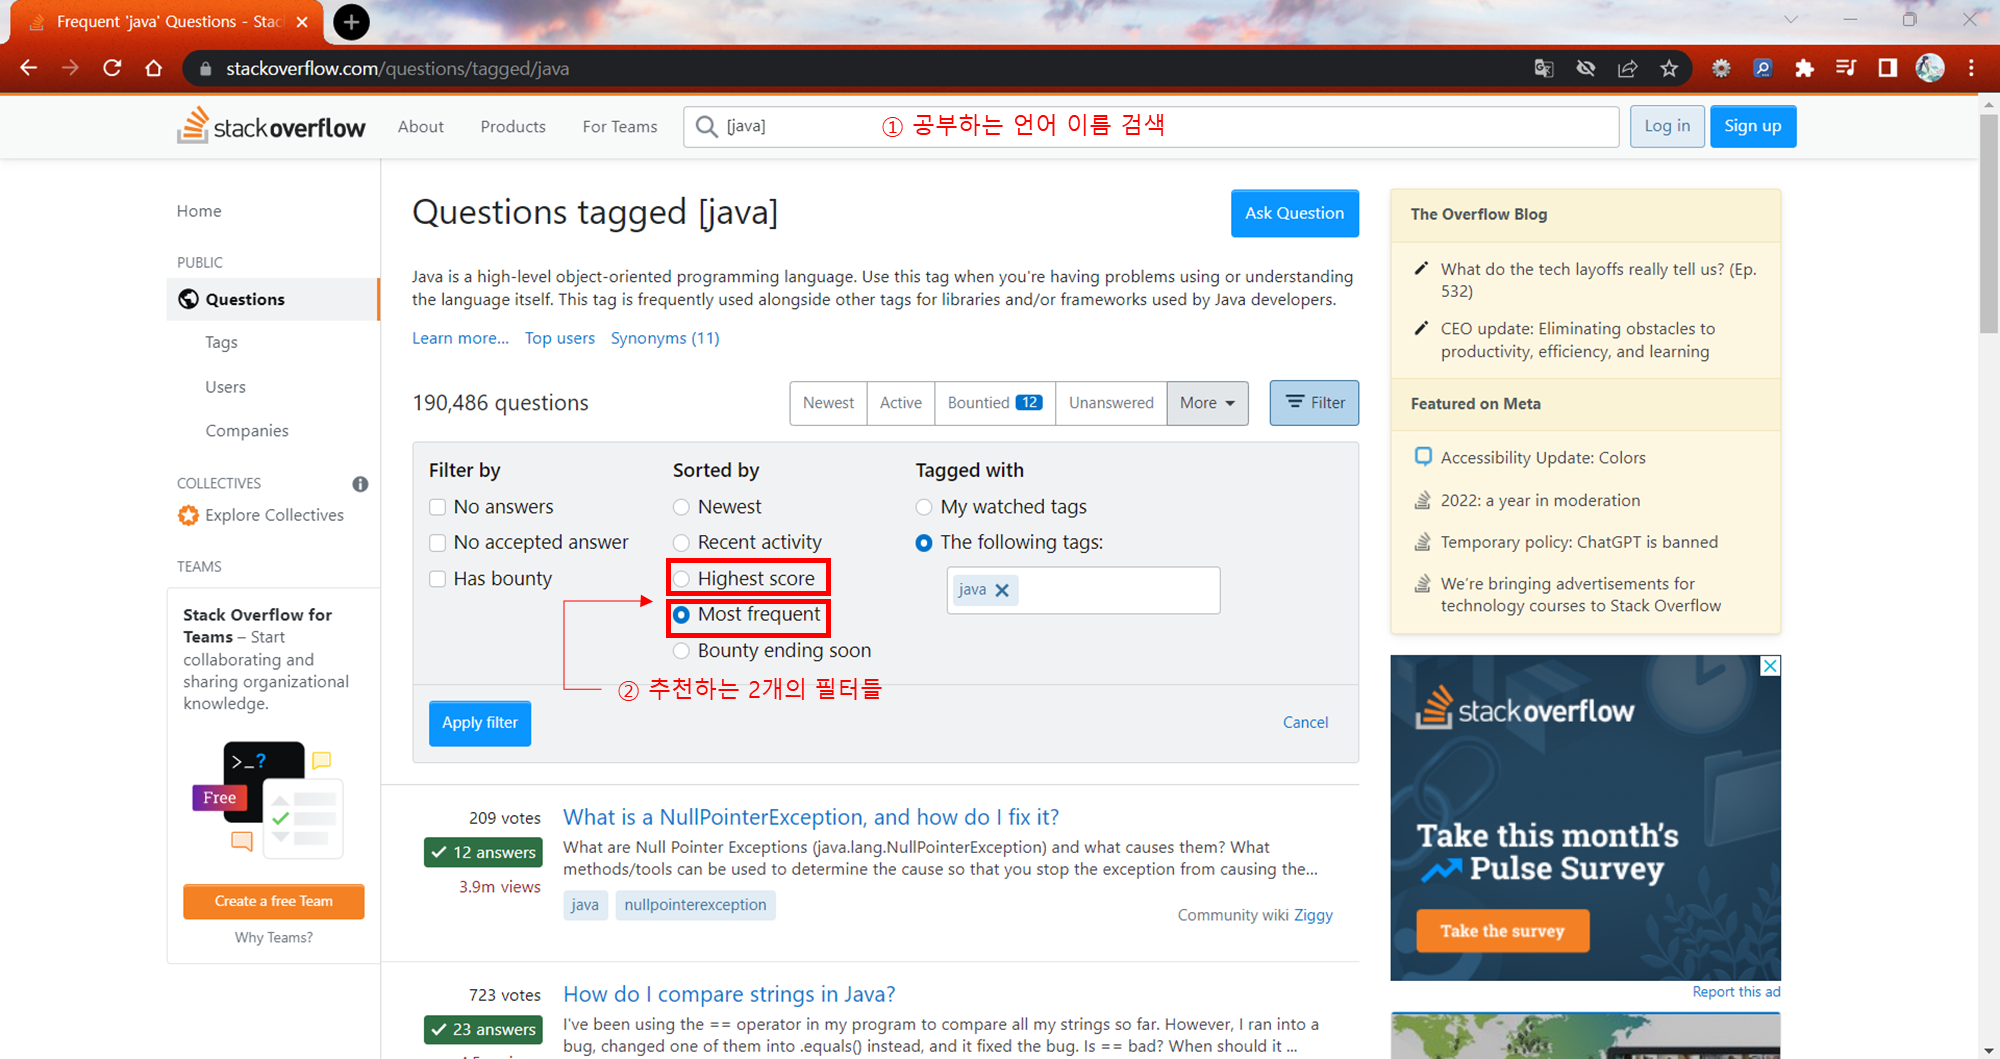Click the Log in button
This screenshot has width=2000, height=1059.
tap(1667, 126)
